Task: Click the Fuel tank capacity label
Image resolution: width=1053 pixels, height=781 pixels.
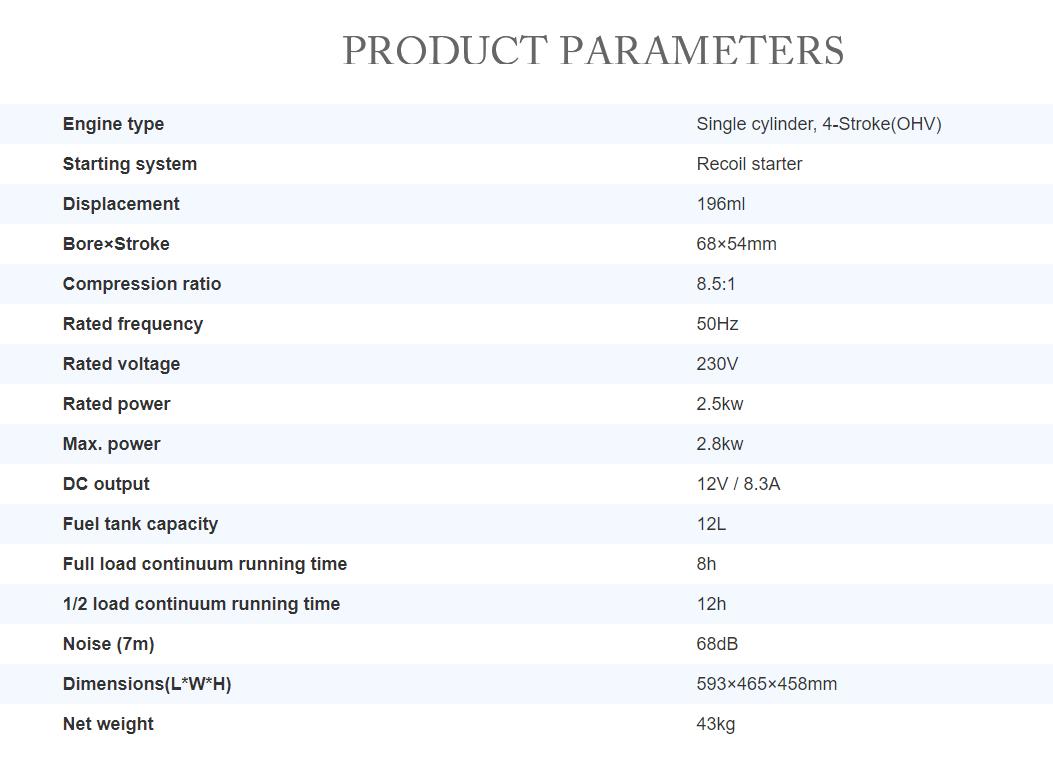Action: pyautogui.click(x=140, y=524)
